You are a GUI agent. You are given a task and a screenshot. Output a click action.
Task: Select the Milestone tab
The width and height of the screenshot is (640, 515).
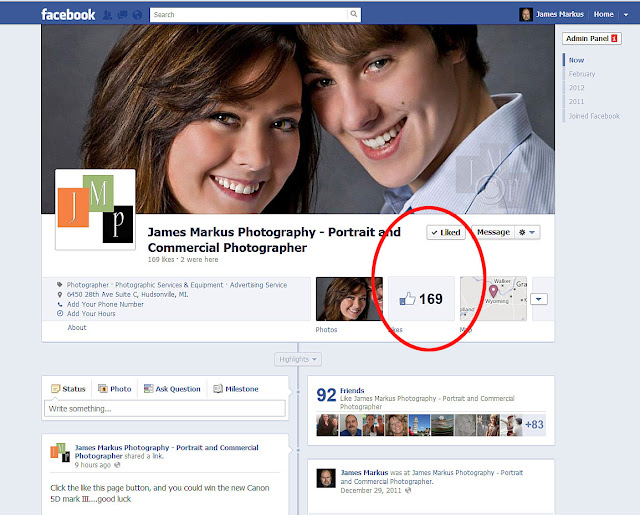click(236, 389)
